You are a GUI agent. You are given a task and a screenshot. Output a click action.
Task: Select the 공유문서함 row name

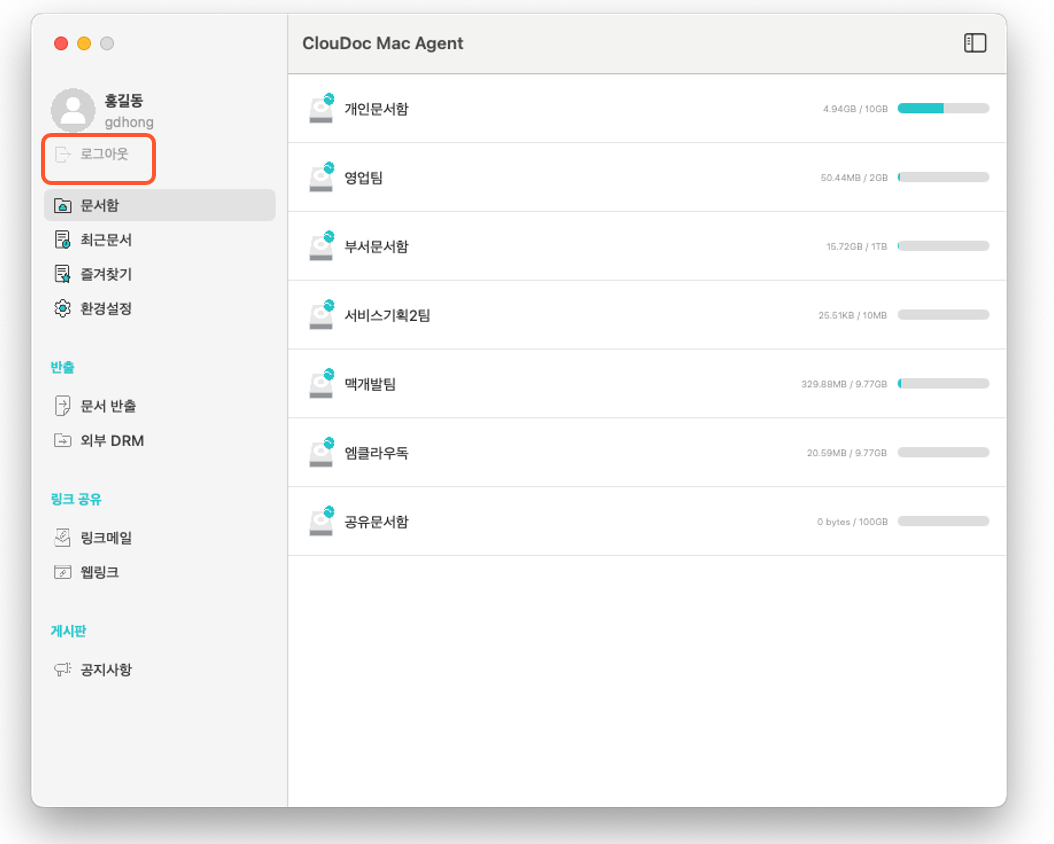[x=376, y=522]
